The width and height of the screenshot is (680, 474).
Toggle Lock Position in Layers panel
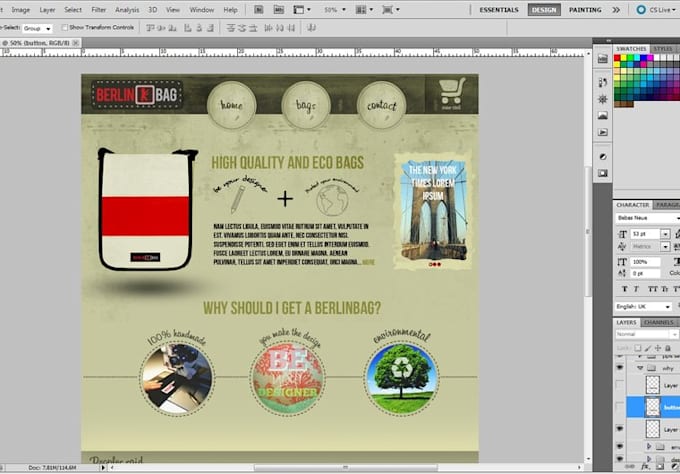tap(658, 348)
